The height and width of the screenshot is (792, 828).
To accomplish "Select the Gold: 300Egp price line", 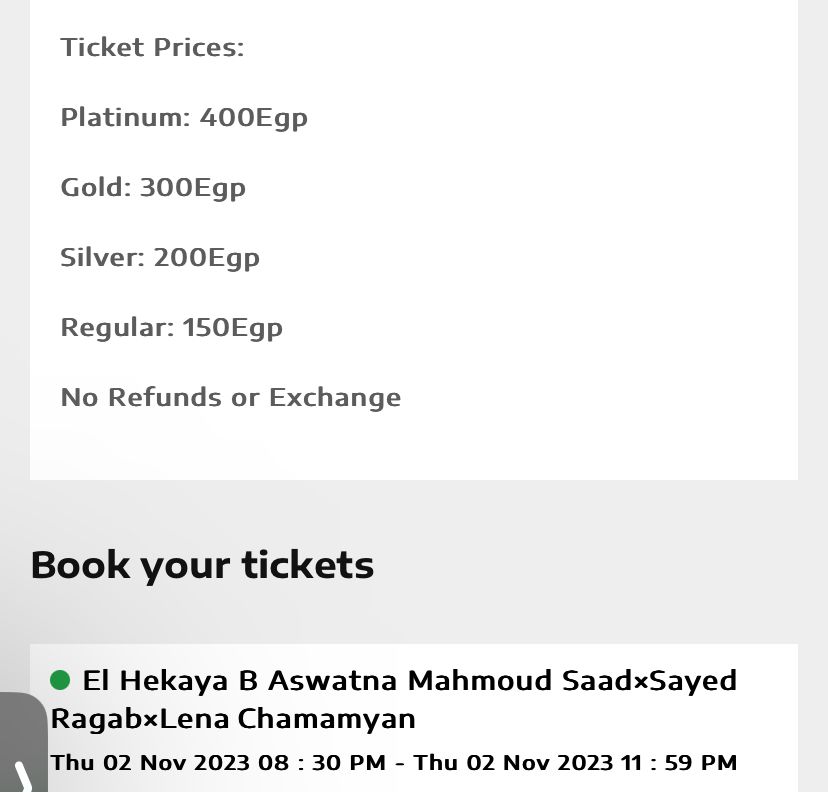I will pyautogui.click(x=153, y=187).
